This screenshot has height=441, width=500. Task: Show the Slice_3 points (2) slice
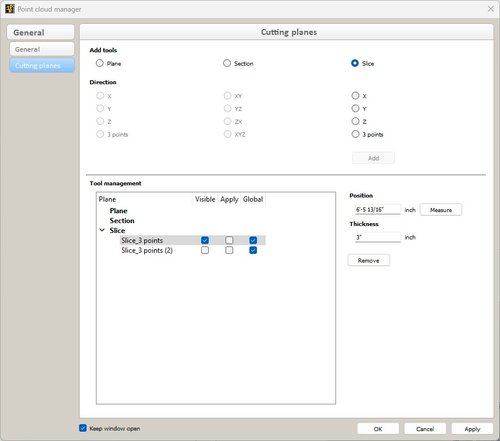[205, 250]
